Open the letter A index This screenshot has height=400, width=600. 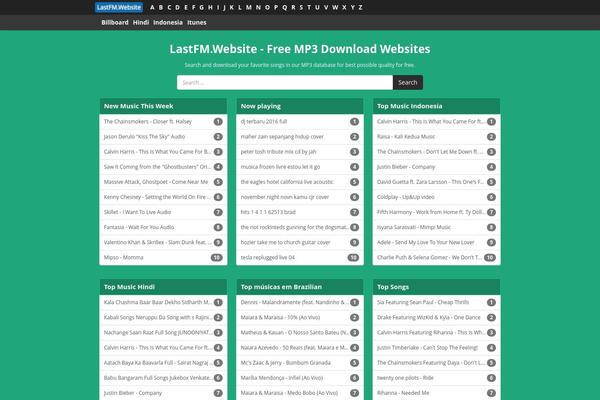[152, 7]
